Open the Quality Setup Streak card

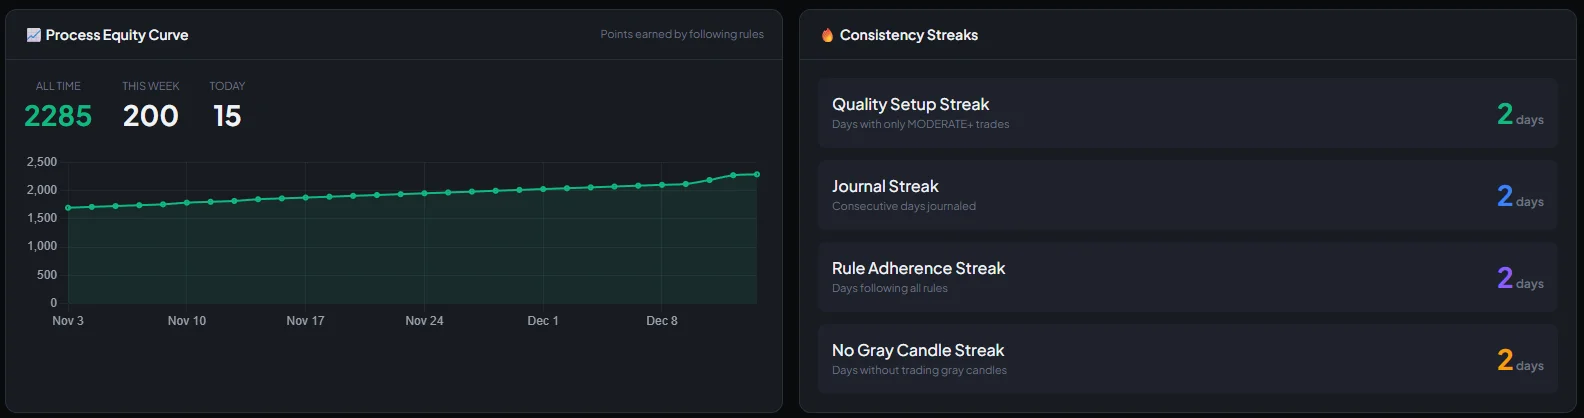click(1187, 113)
